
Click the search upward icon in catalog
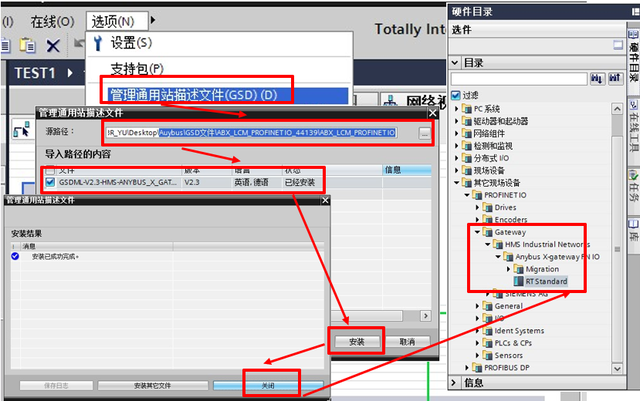[615, 78]
